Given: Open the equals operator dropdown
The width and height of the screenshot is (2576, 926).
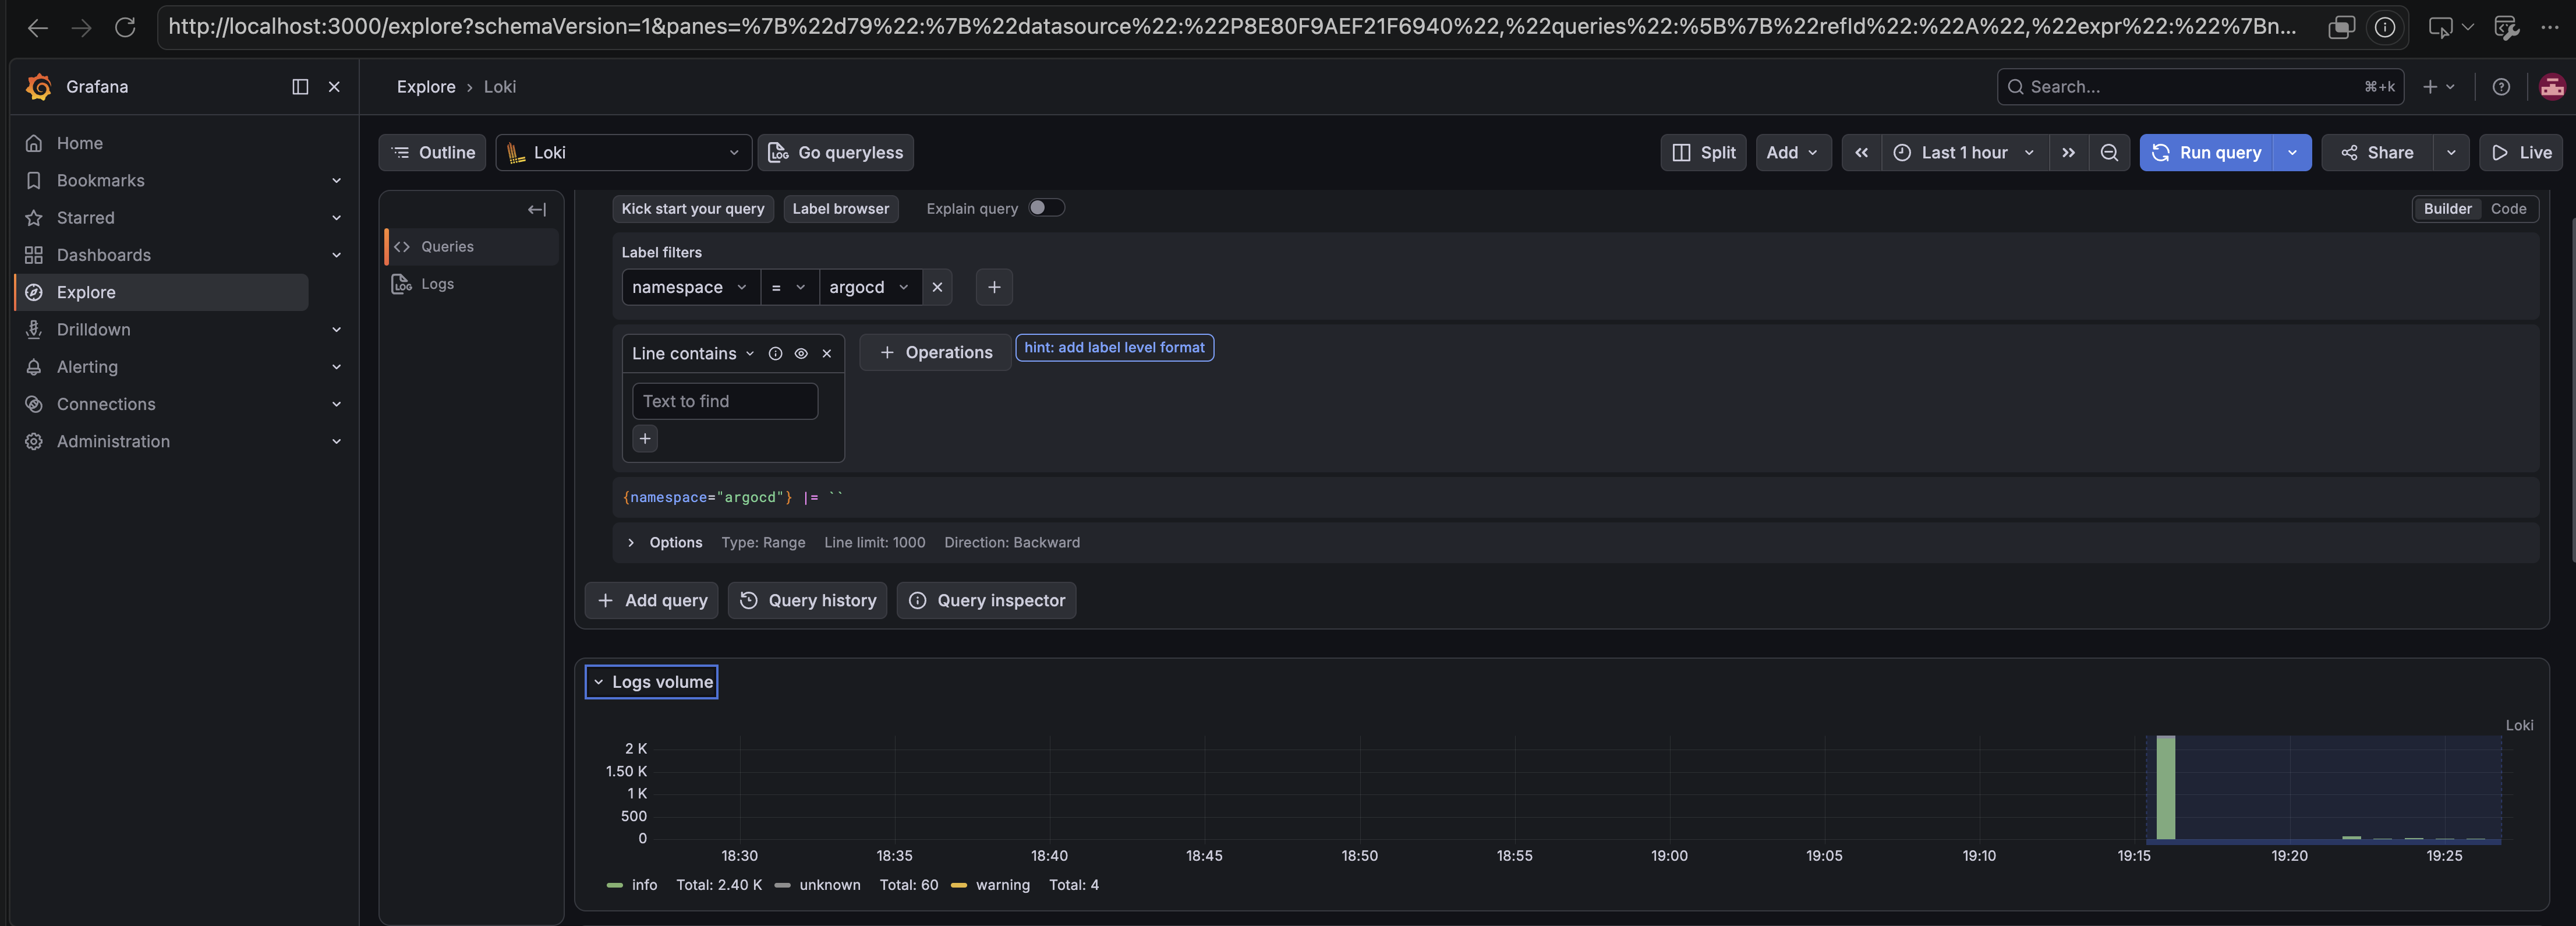Looking at the screenshot, I should click(789, 287).
